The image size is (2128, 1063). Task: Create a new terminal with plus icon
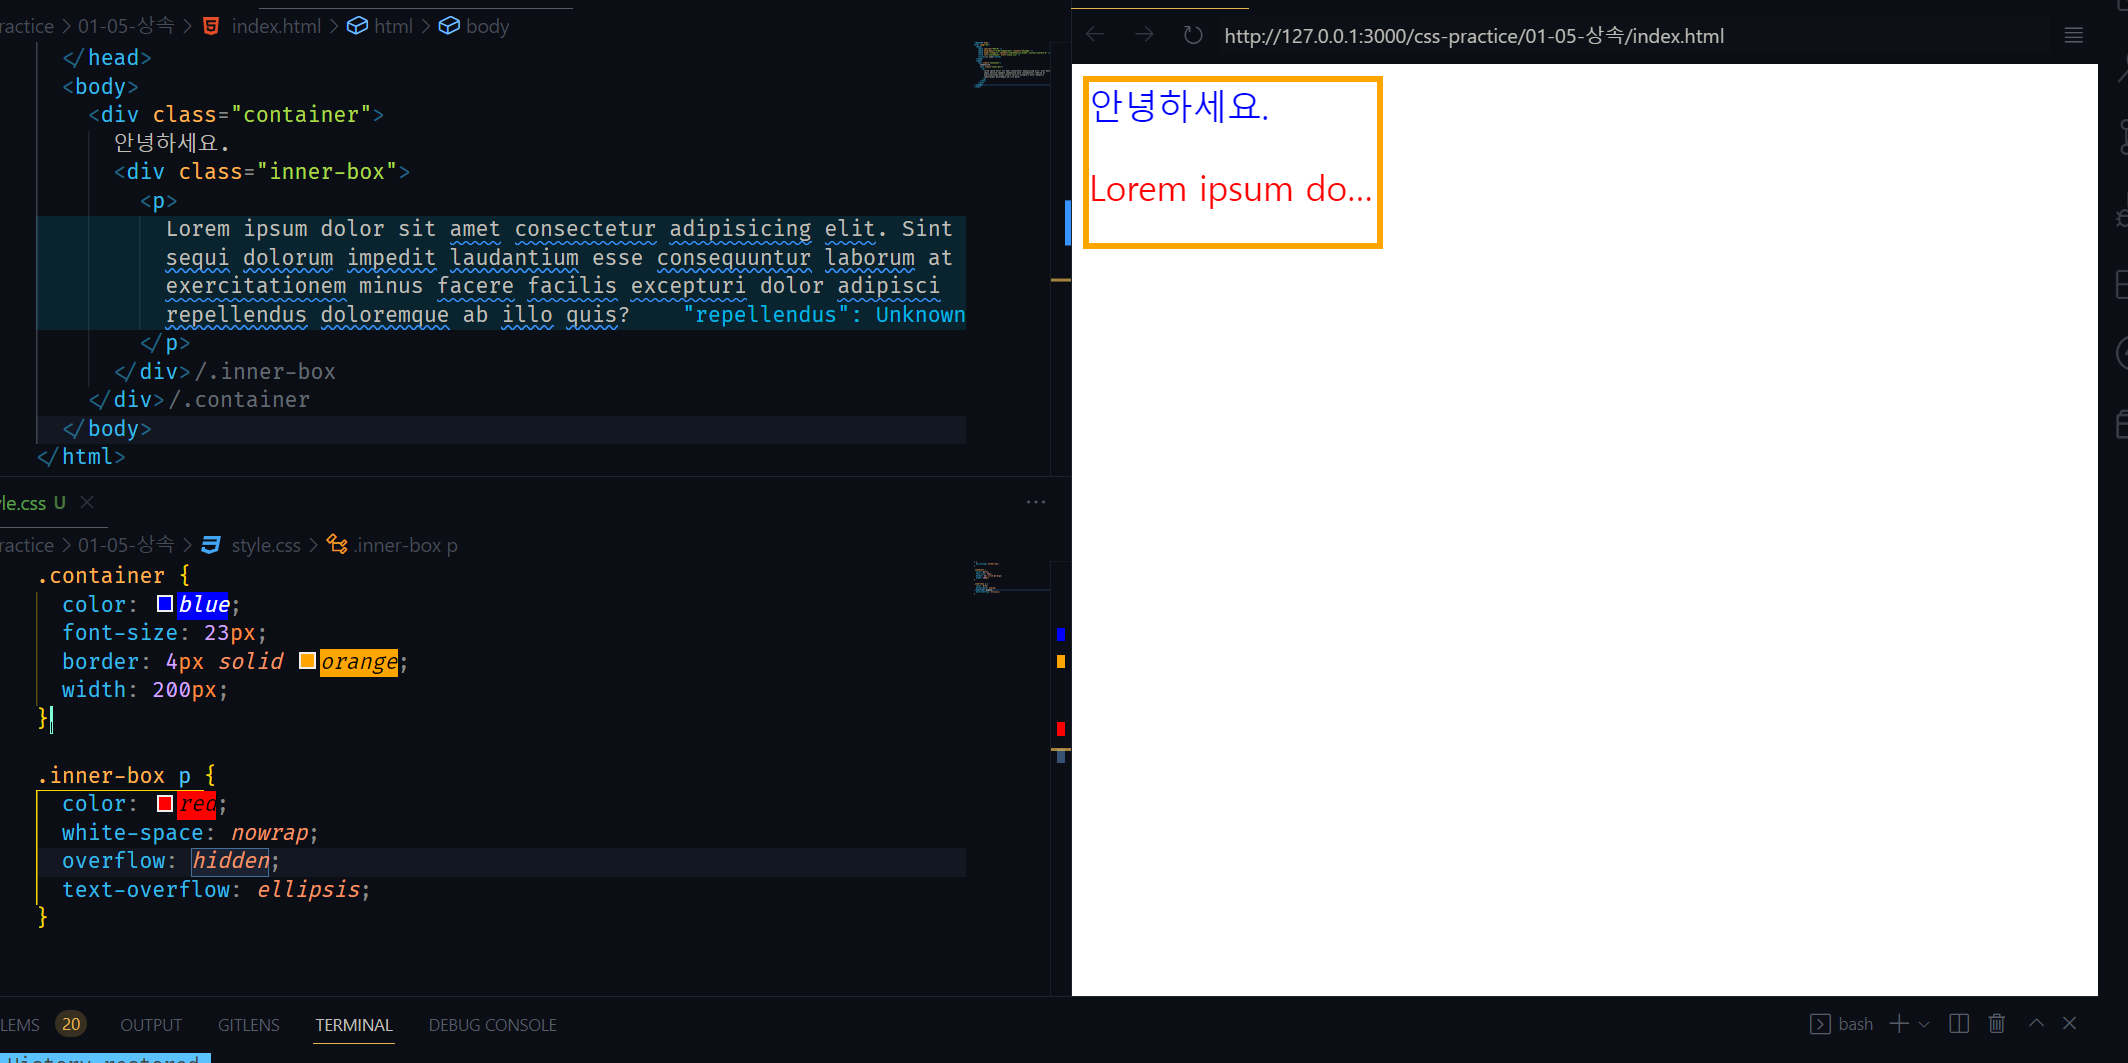pyautogui.click(x=1899, y=1024)
